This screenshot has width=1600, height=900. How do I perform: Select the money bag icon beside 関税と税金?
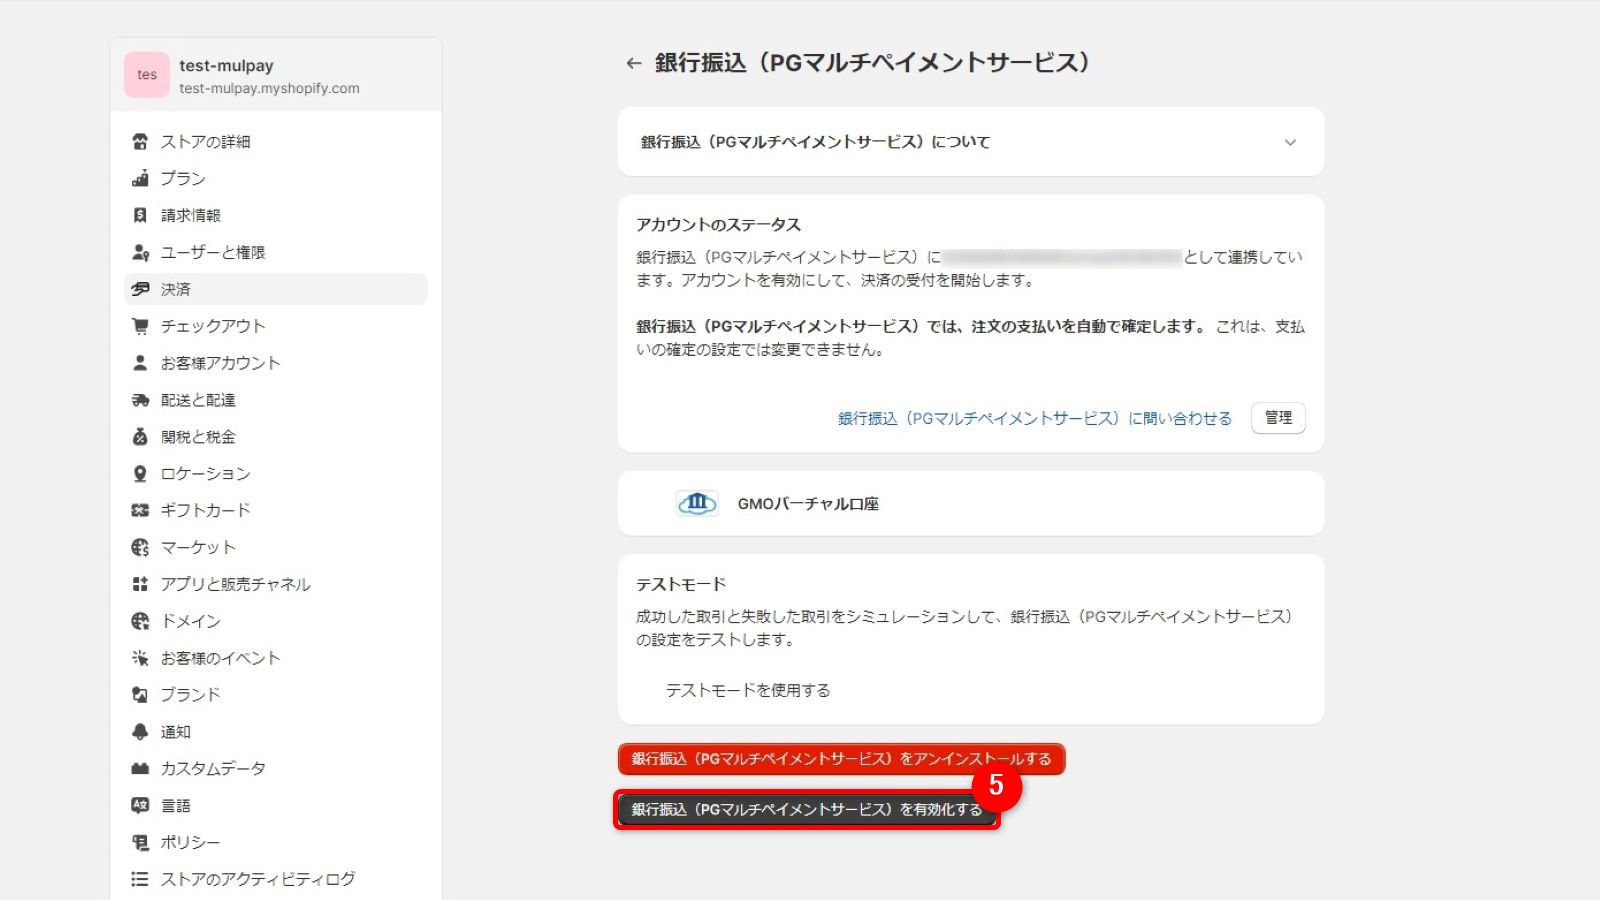(141, 436)
